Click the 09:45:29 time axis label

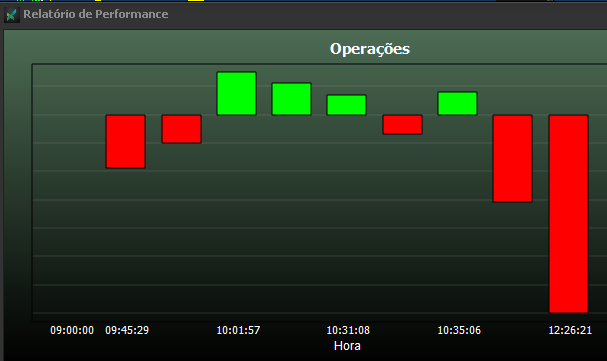[x=127, y=330]
